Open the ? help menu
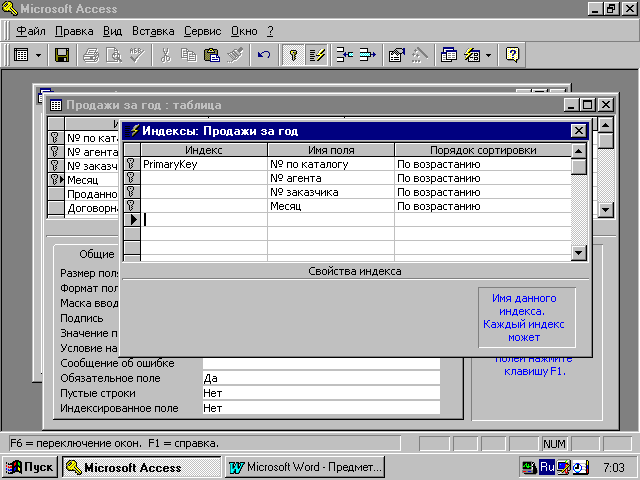 pyautogui.click(x=271, y=31)
